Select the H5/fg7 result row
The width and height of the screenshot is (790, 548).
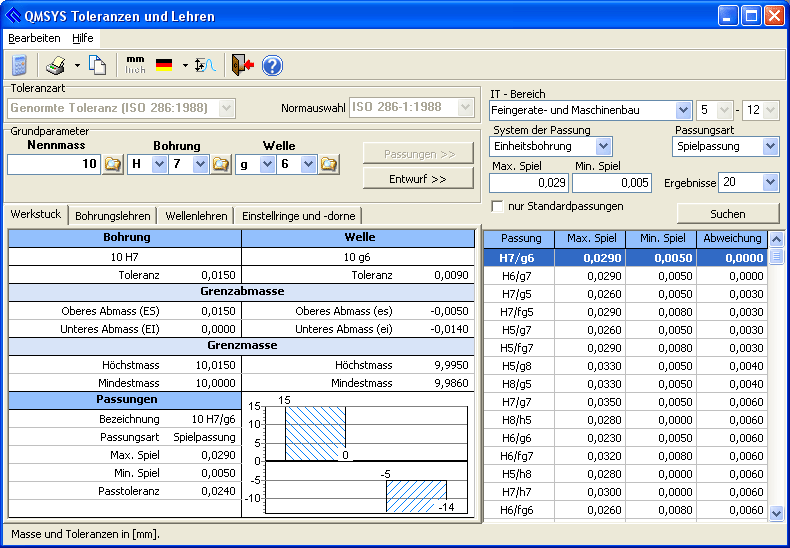[625, 348]
